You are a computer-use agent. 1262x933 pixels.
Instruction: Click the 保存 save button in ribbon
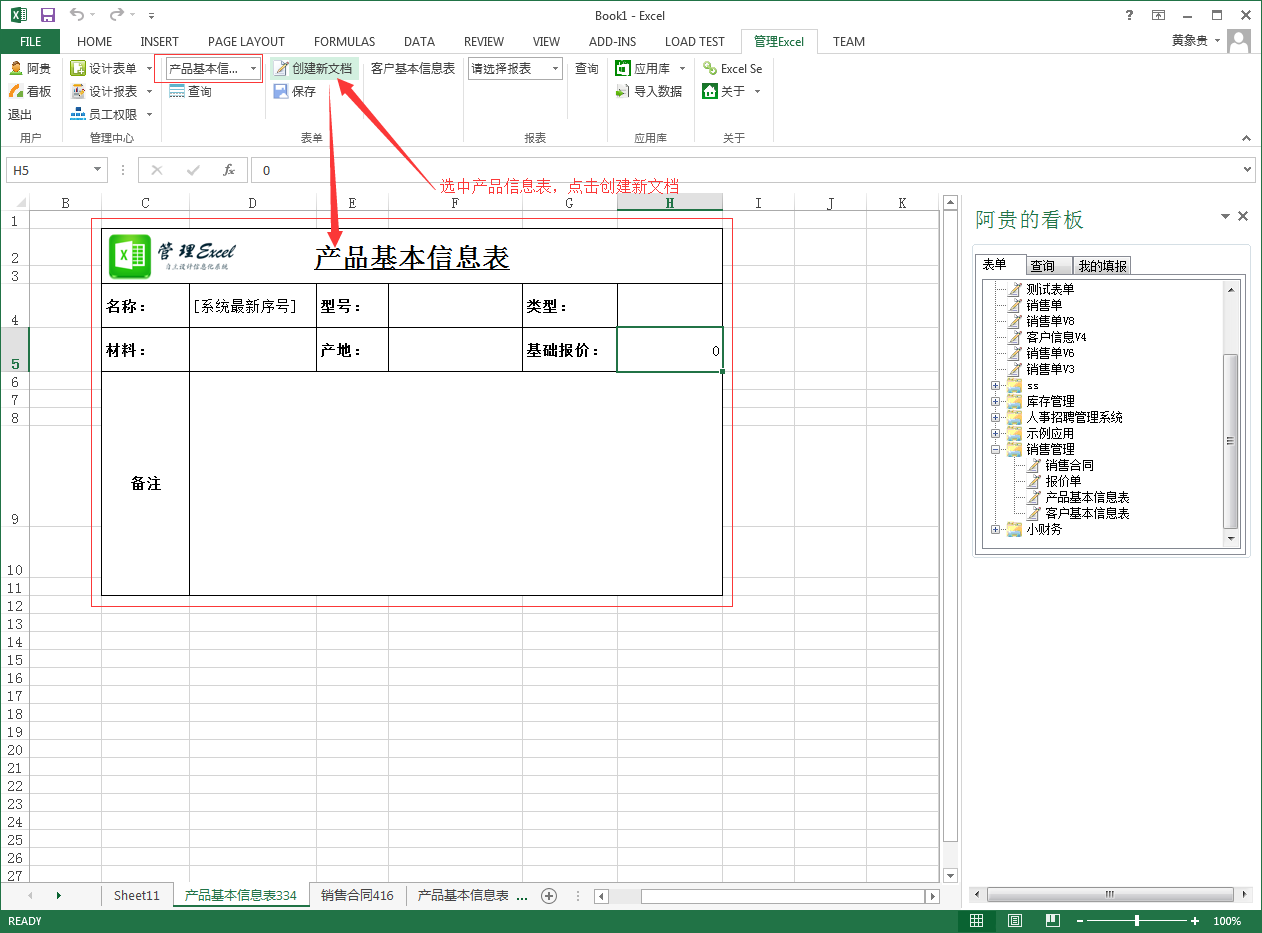click(x=295, y=91)
